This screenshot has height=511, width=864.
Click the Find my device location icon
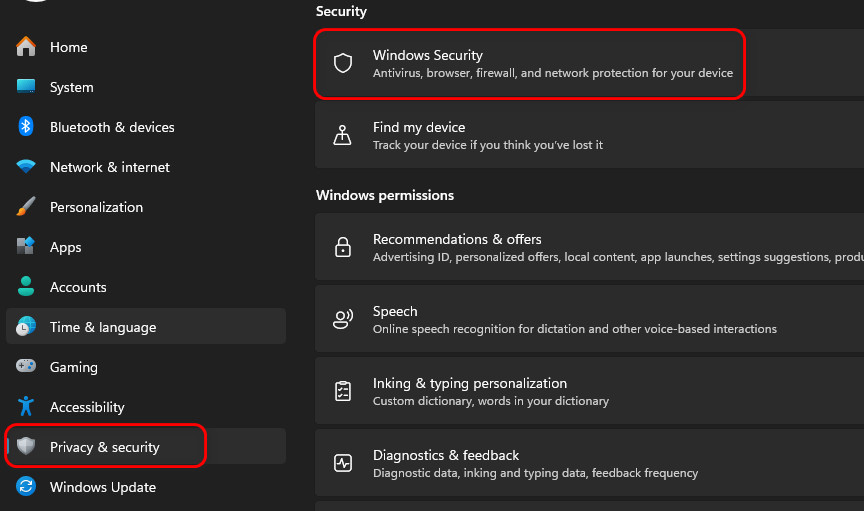tap(343, 136)
